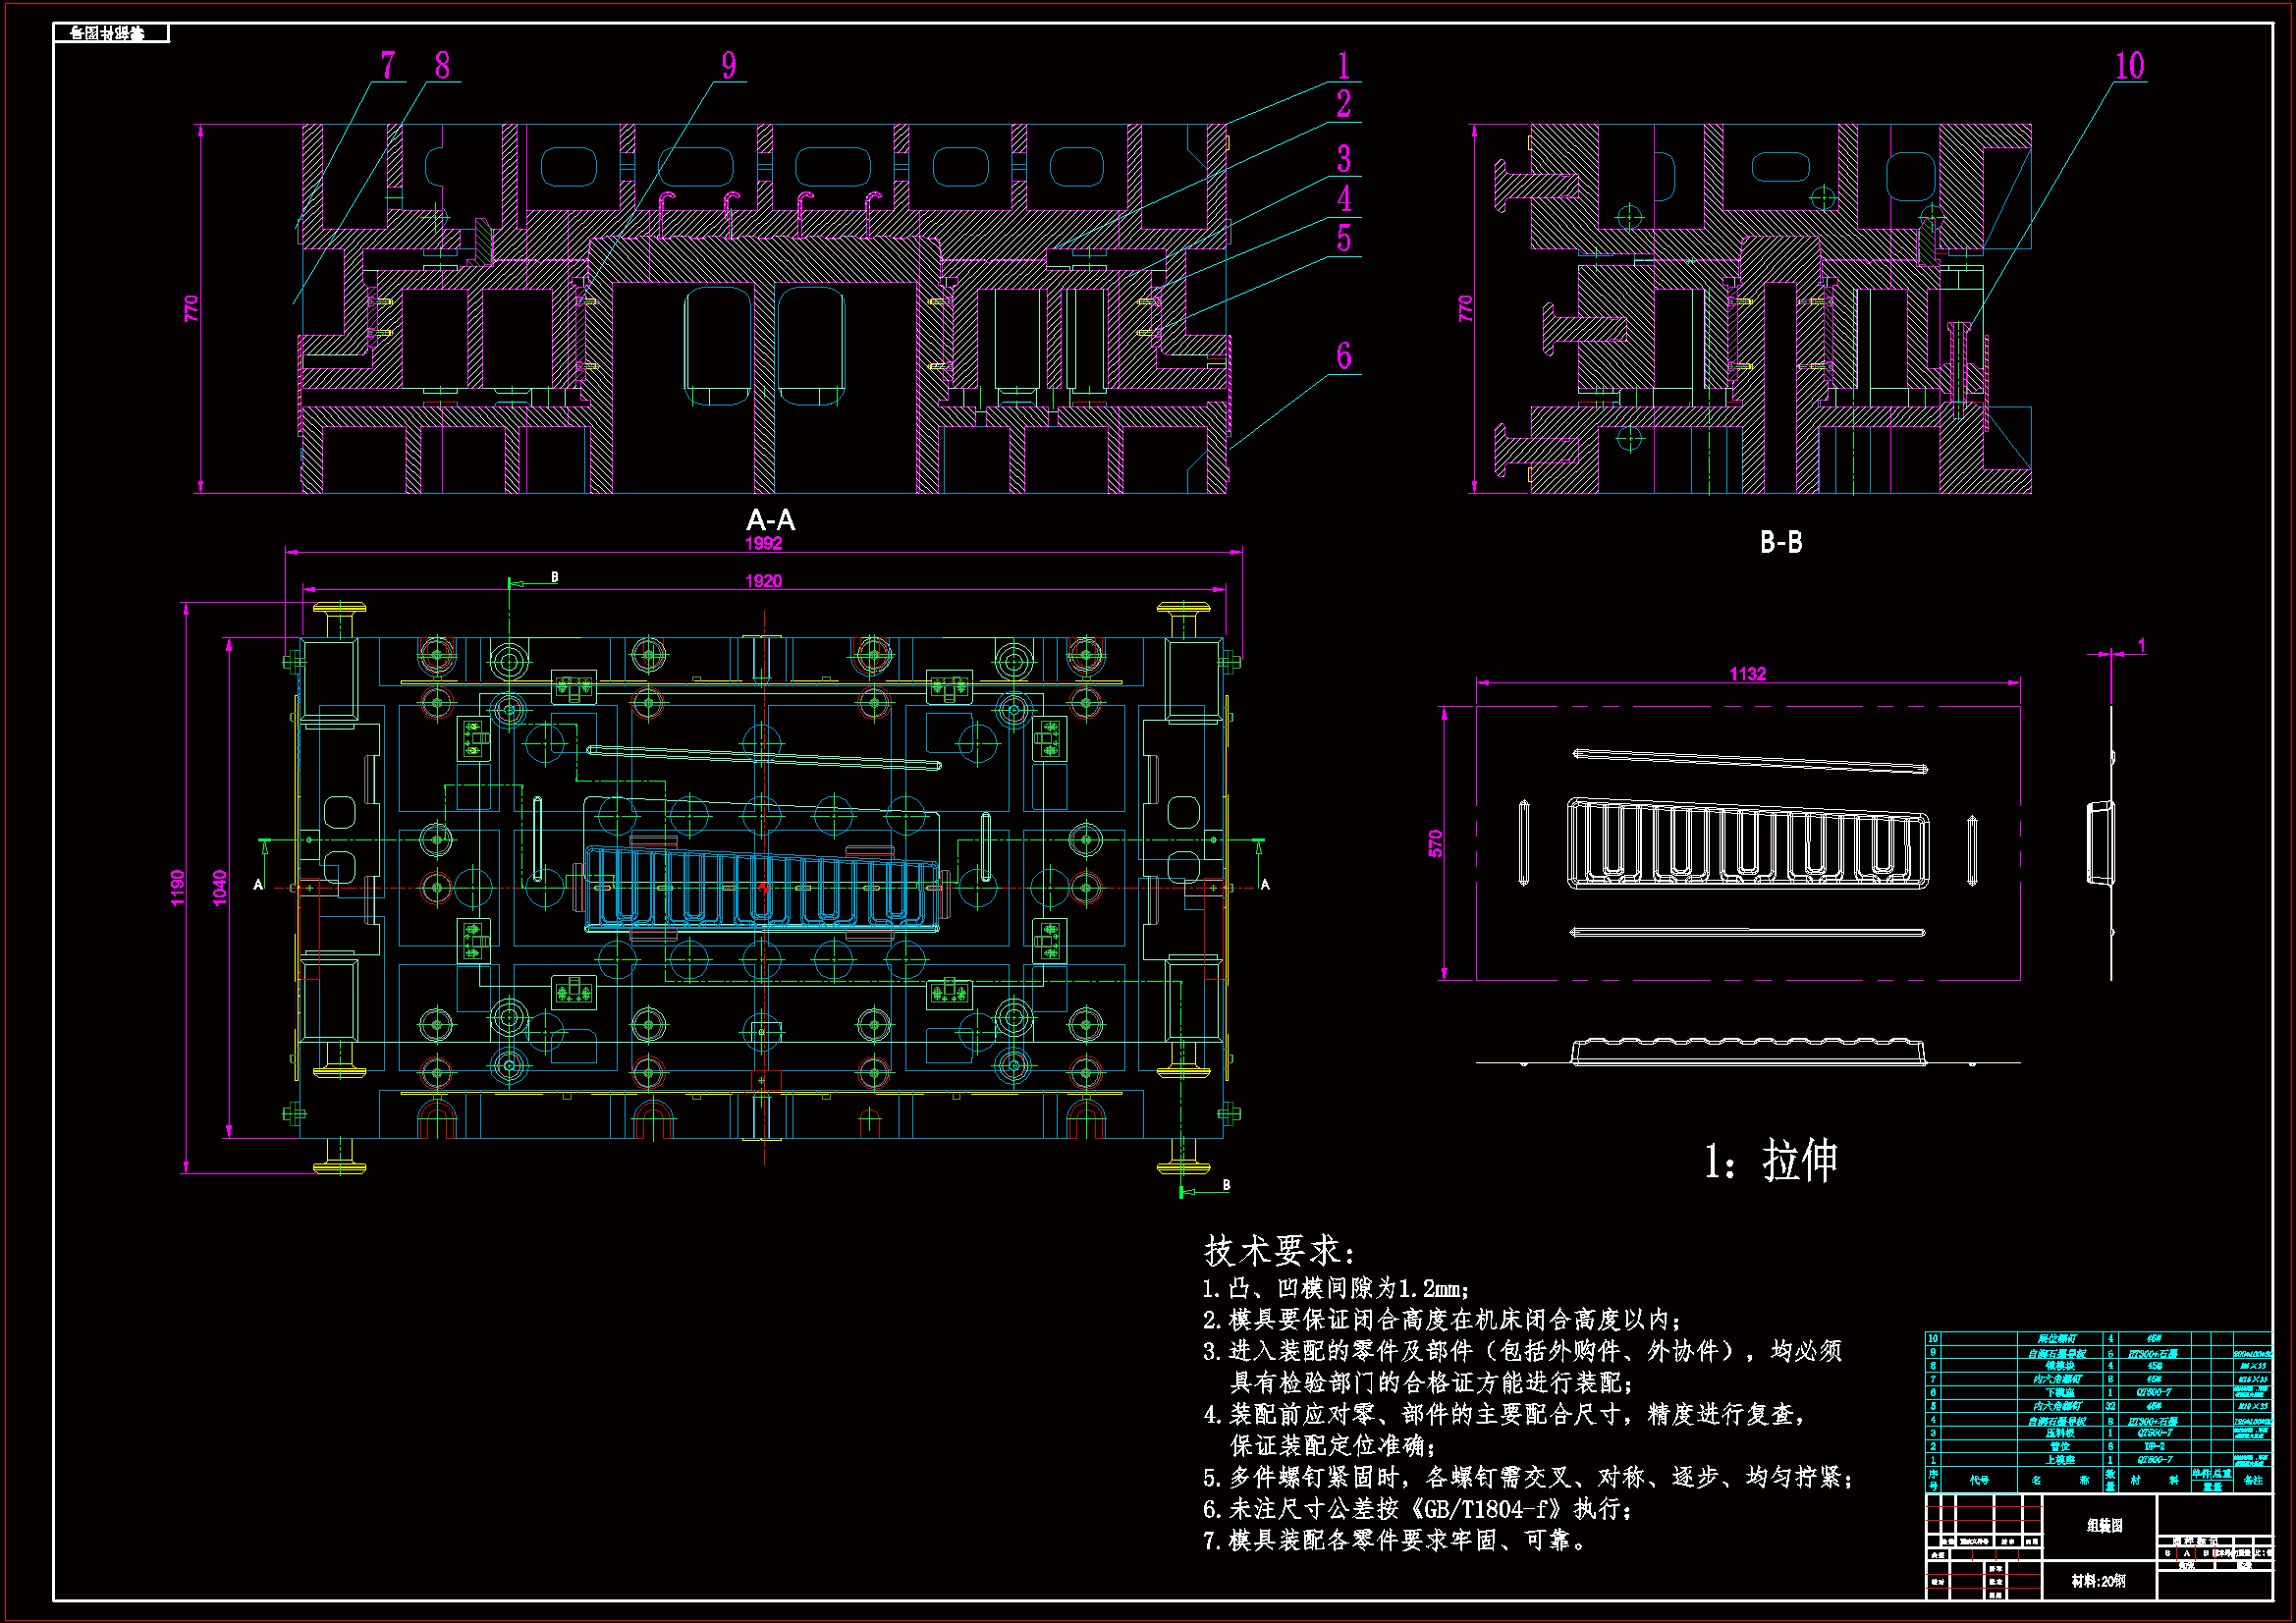Click the 1920 dimension text
Screen dimensions: 2296x1623
pyautogui.click(x=763, y=581)
